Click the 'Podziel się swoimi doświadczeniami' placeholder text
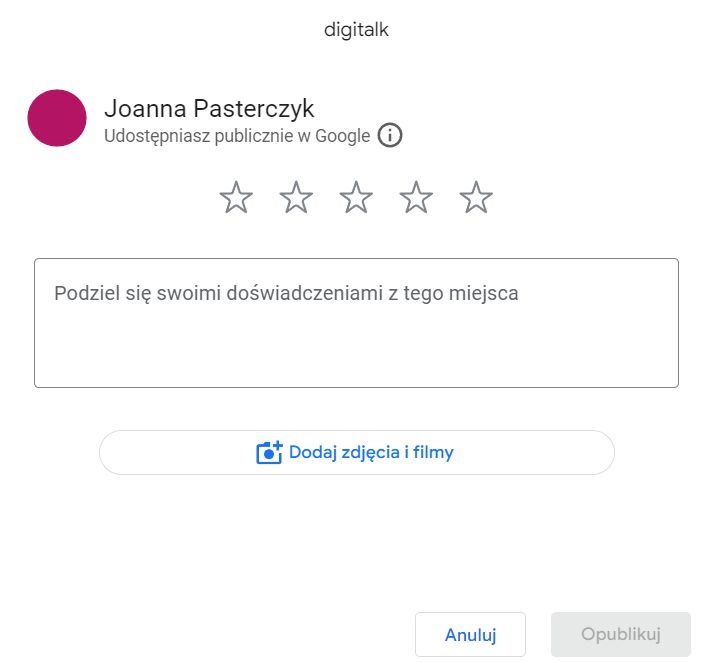 coord(286,294)
